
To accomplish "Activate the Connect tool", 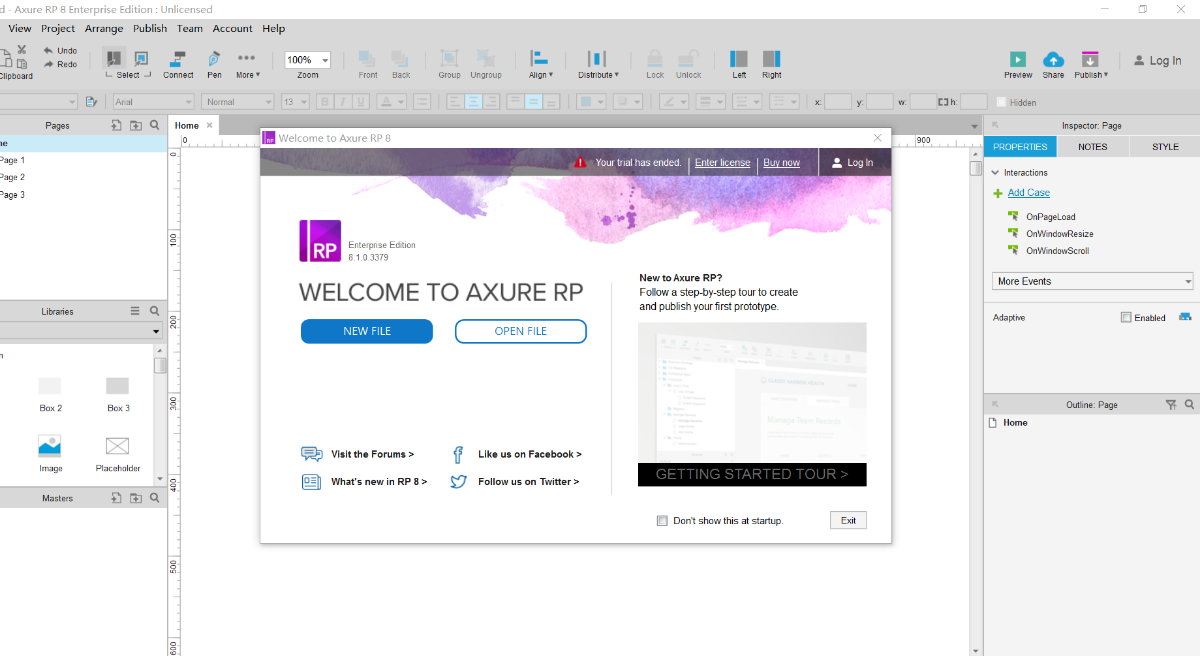I will [x=178, y=64].
